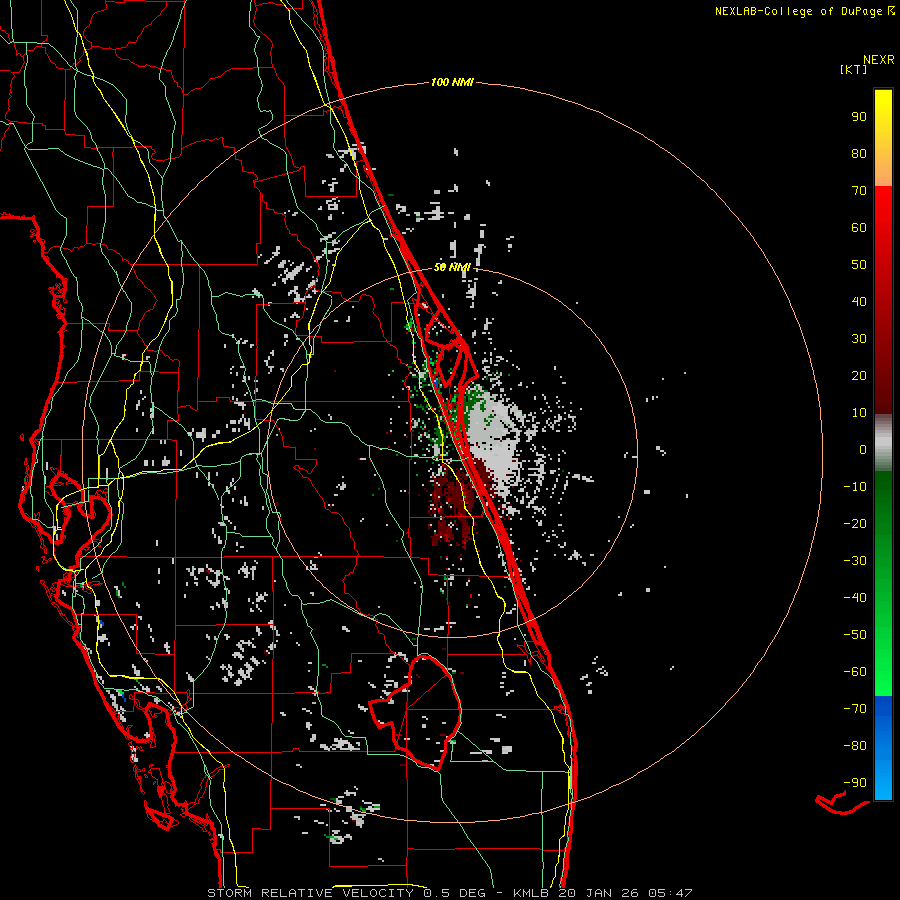Click the -10 value on the scale
This screenshot has width=900, height=900.
(x=855, y=487)
